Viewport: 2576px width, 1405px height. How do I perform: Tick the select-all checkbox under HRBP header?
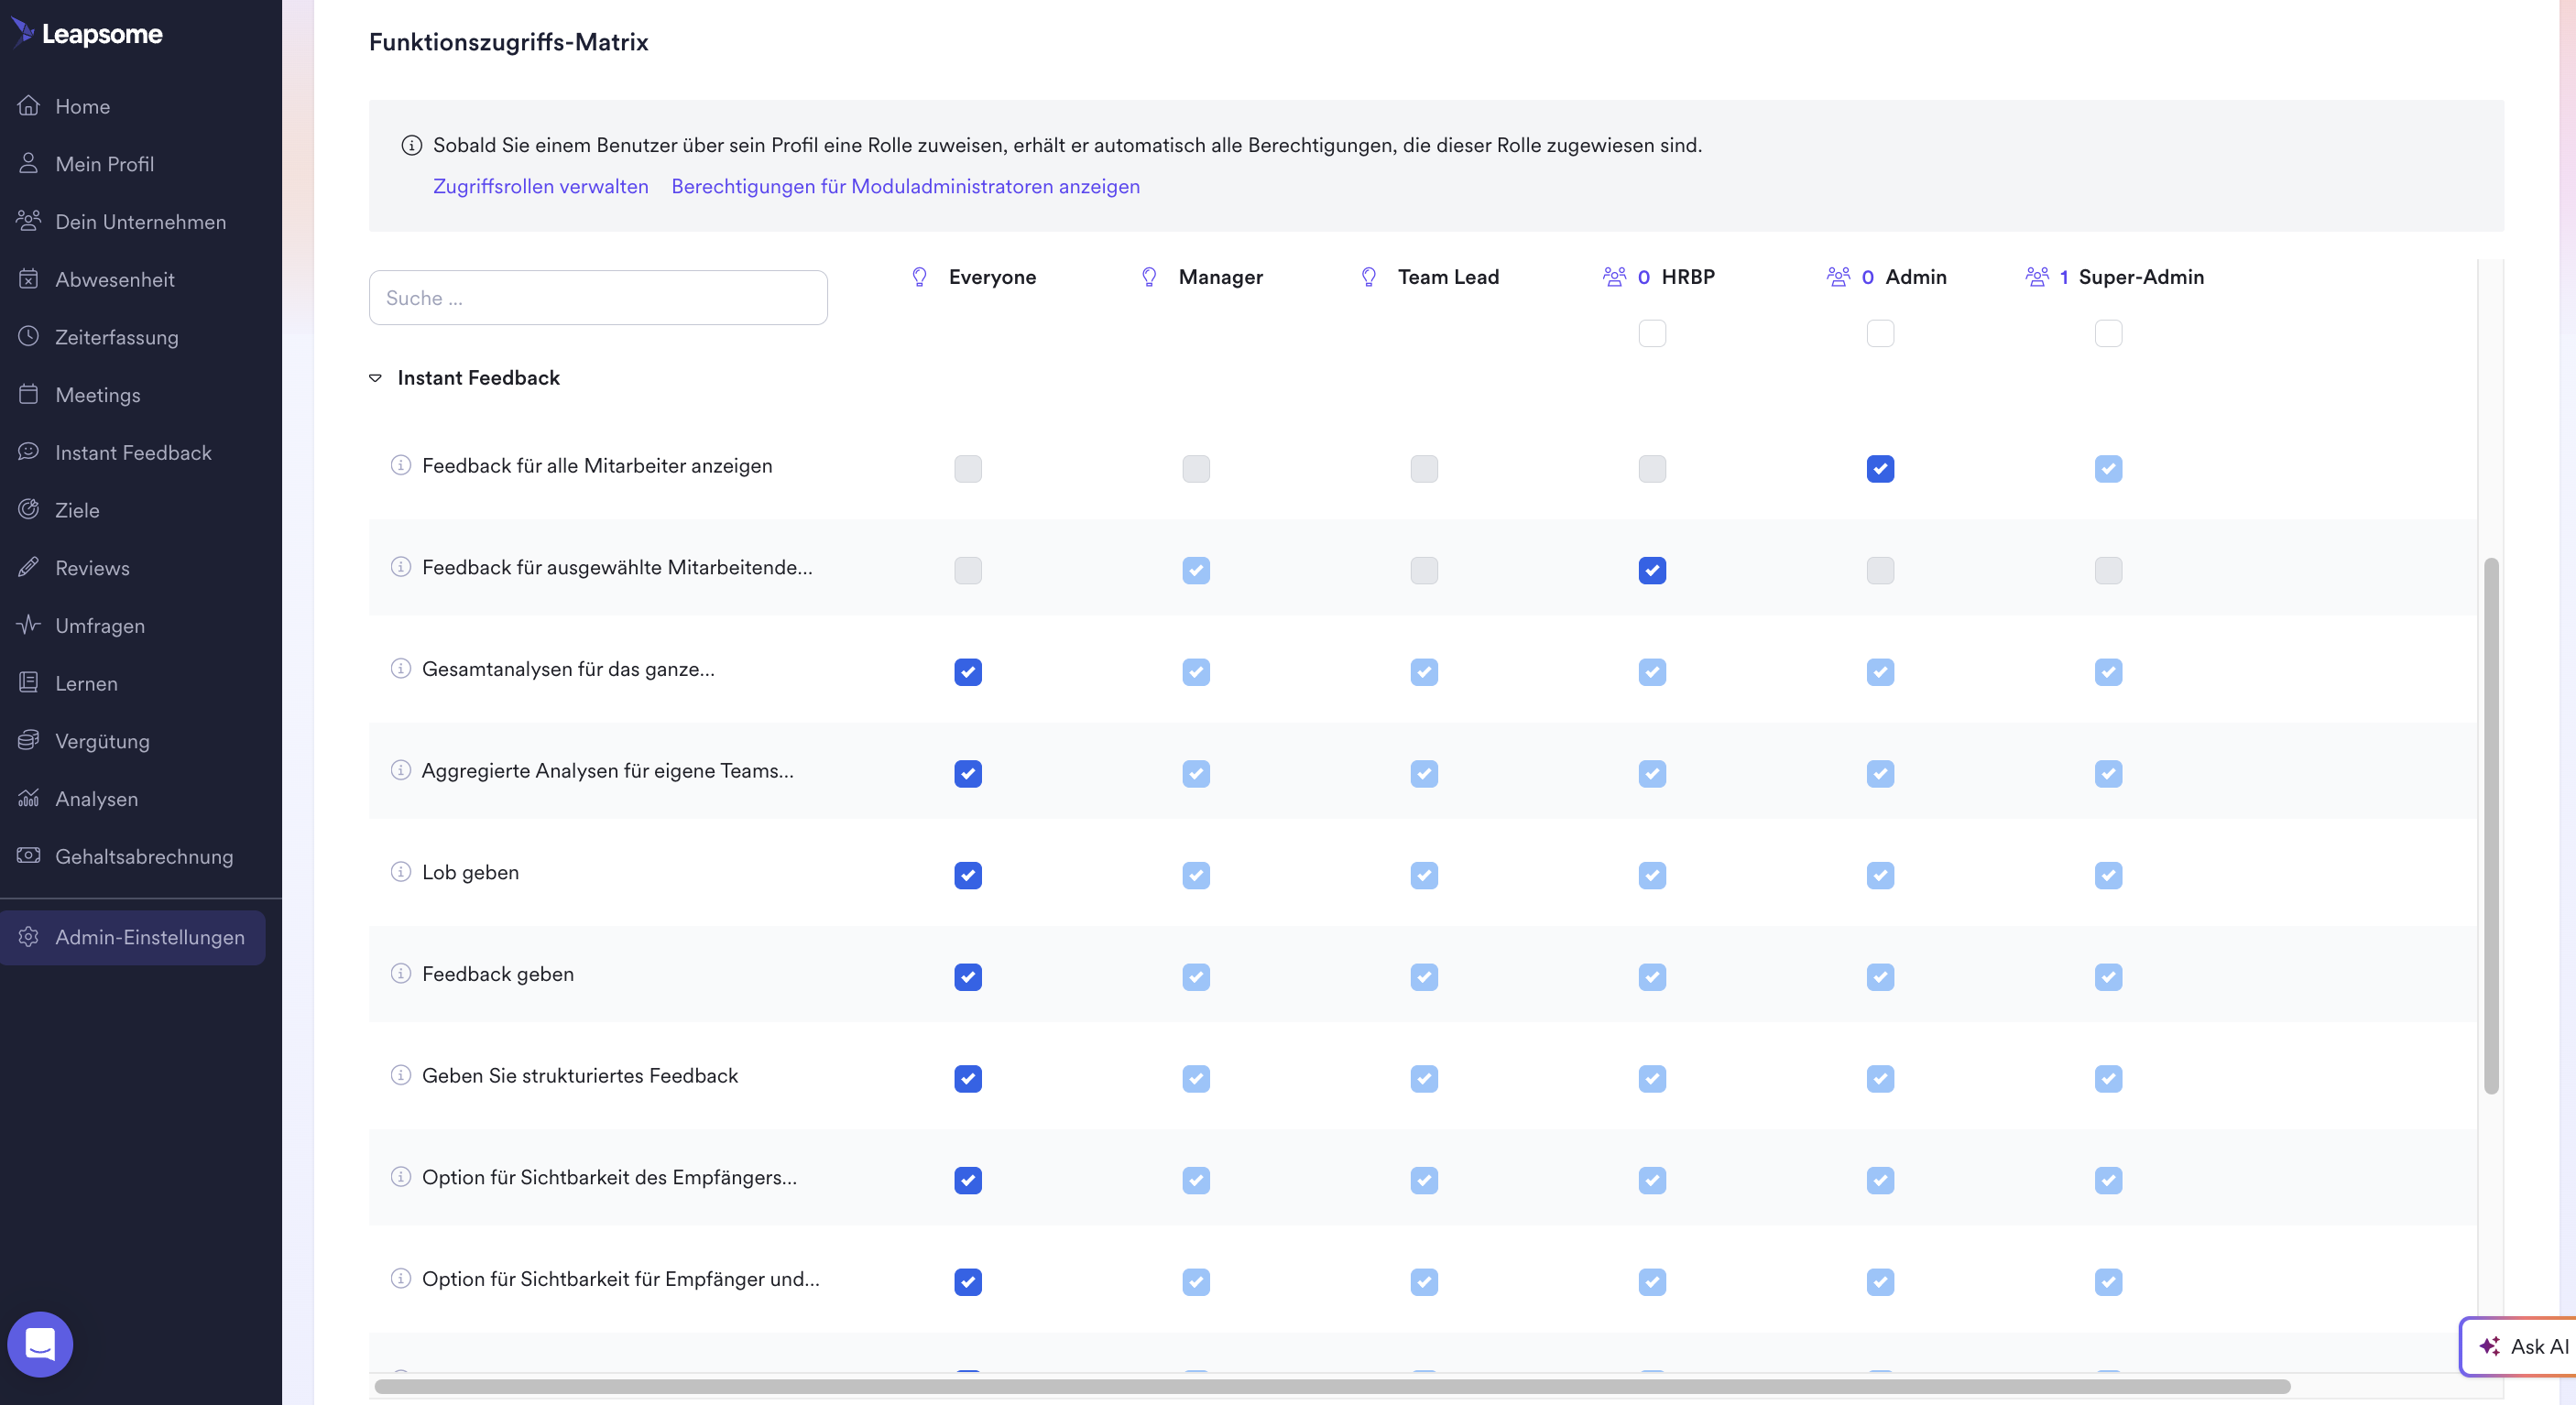coord(1652,333)
